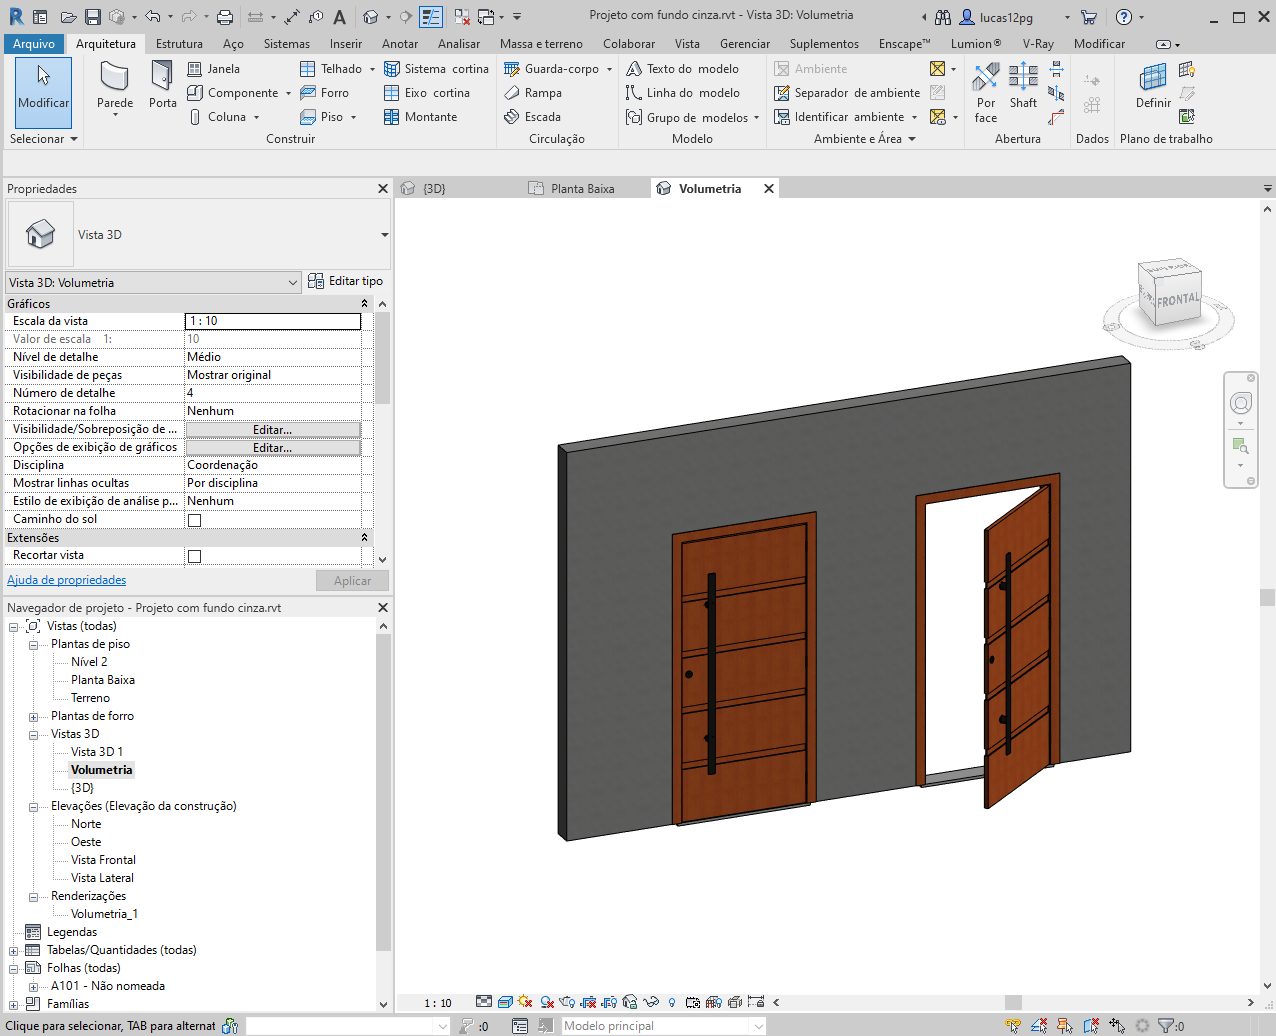Open the Vista 3D: Volumetria dropdown

click(x=154, y=283)
